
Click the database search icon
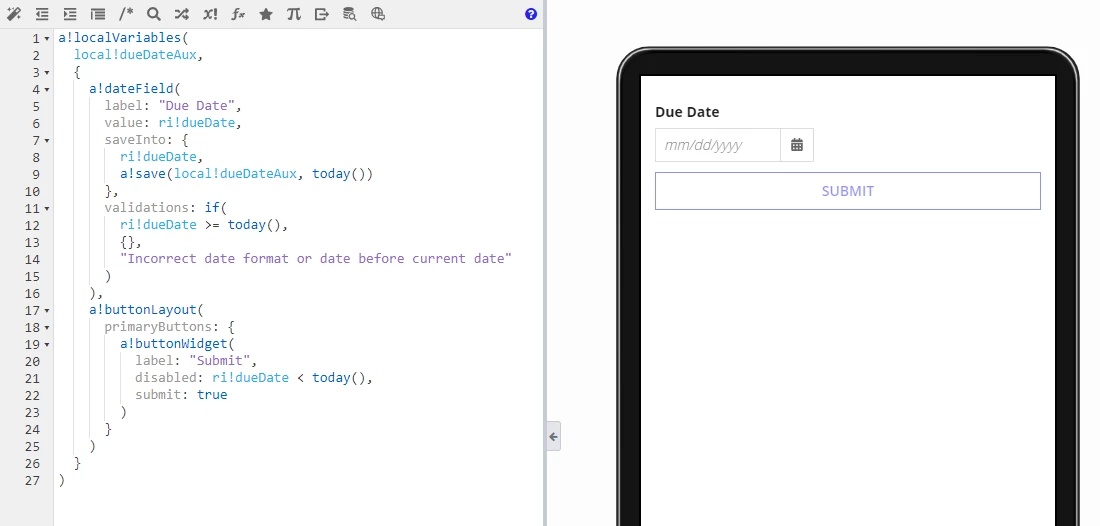(x=349, y=14)
